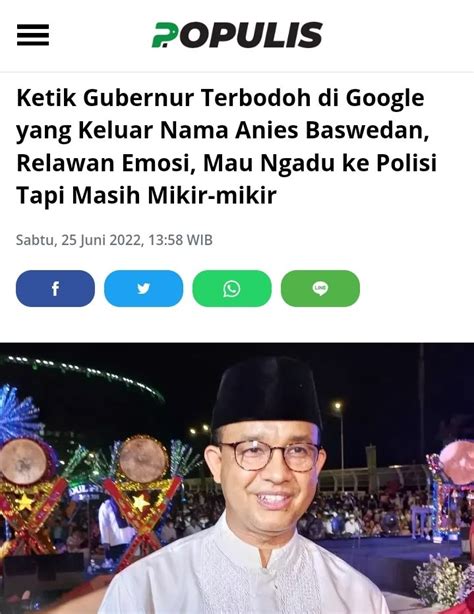This screenshot has width=474, height=614.
Task: Send the article via WhatsApp
Action: (x=232, y=289)
